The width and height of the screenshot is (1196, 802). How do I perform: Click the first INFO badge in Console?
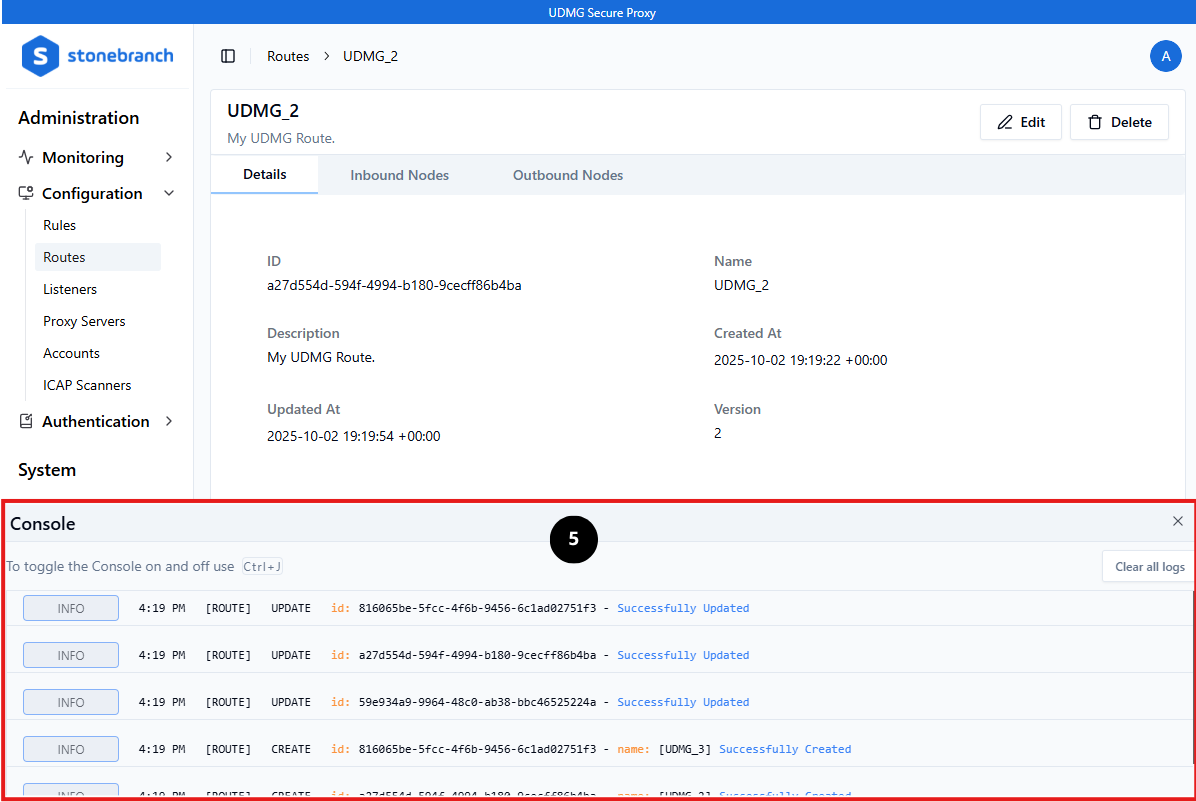(70, 607)
